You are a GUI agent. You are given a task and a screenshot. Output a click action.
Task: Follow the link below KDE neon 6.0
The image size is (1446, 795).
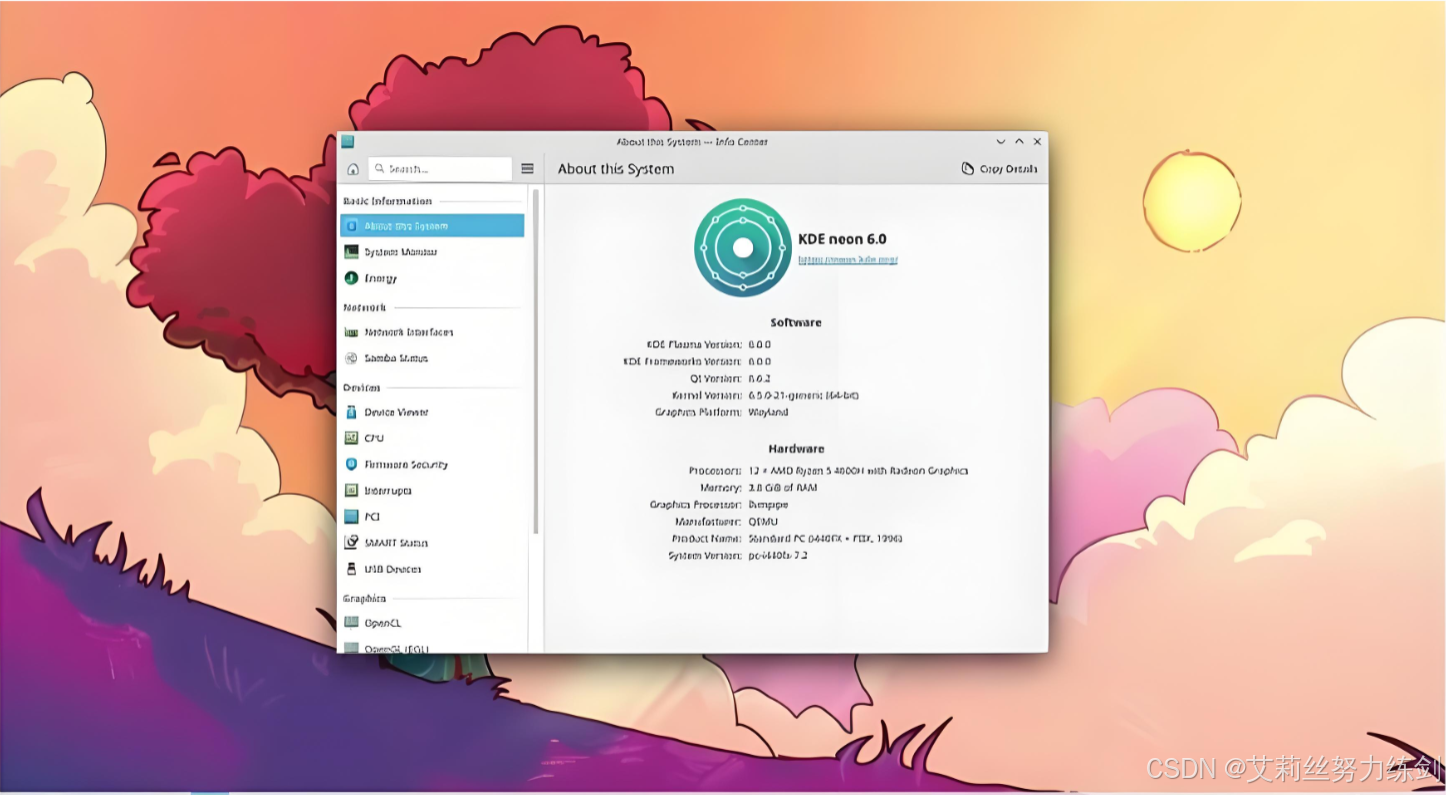(x=847, y=259)
